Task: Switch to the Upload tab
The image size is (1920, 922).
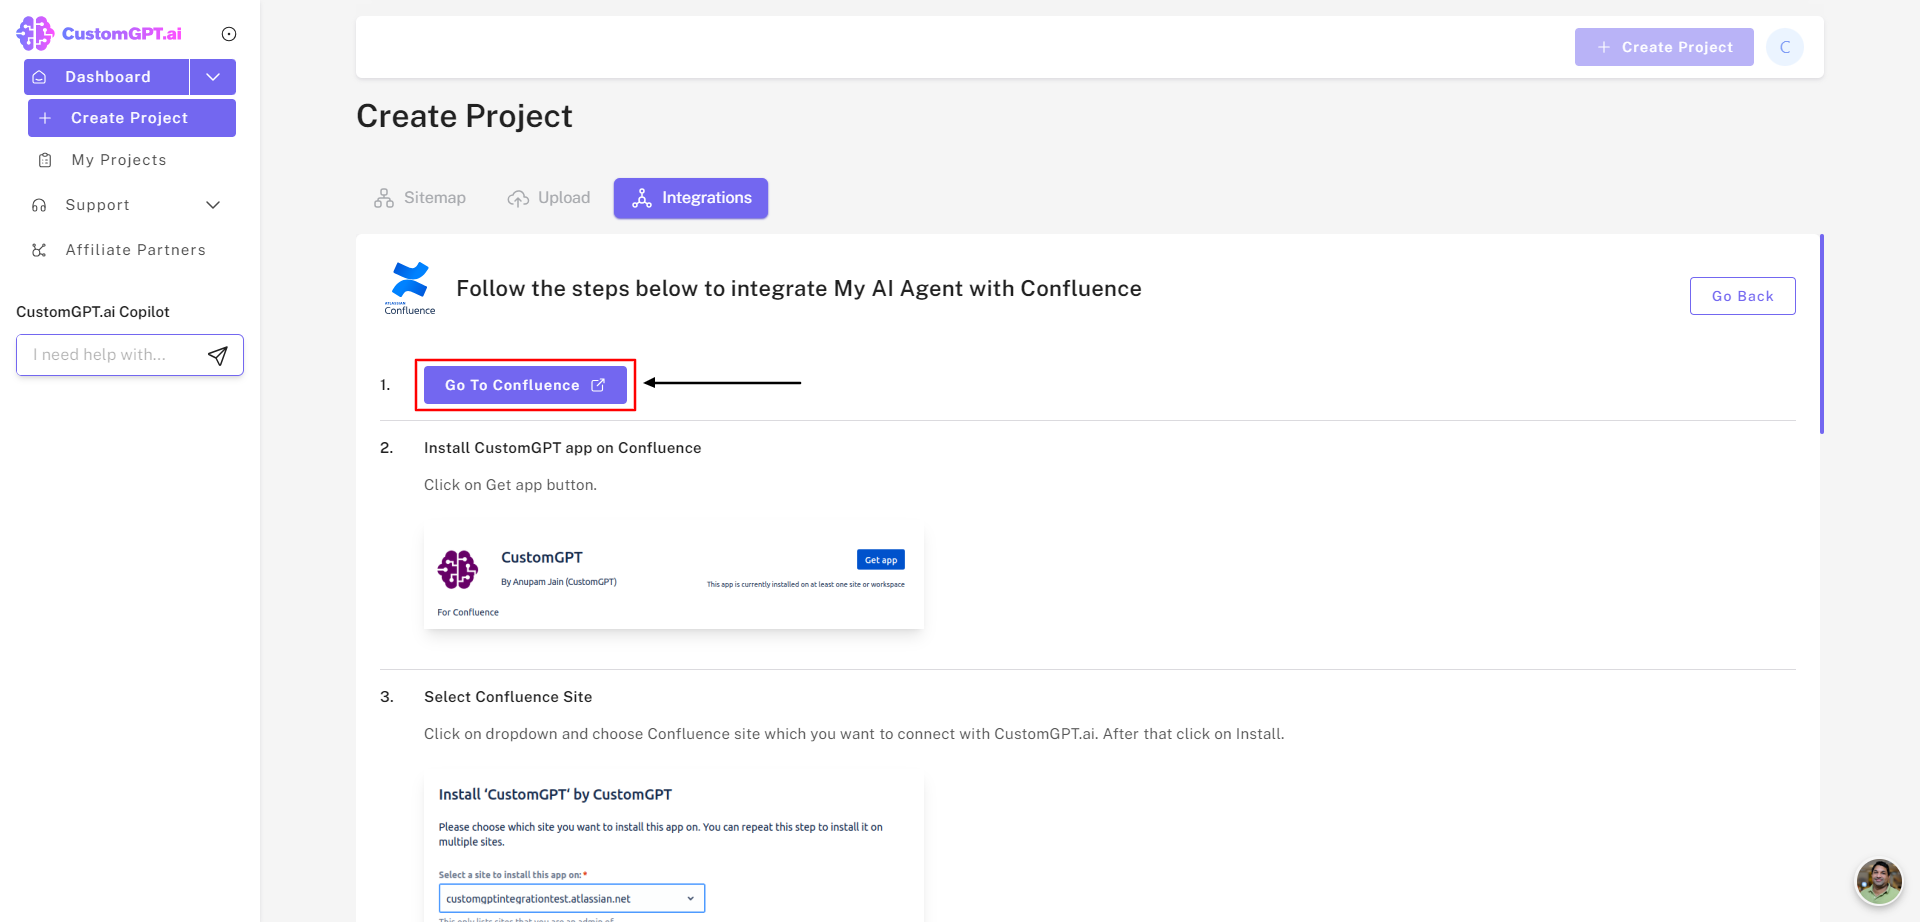Action: [x=549, y=198]
